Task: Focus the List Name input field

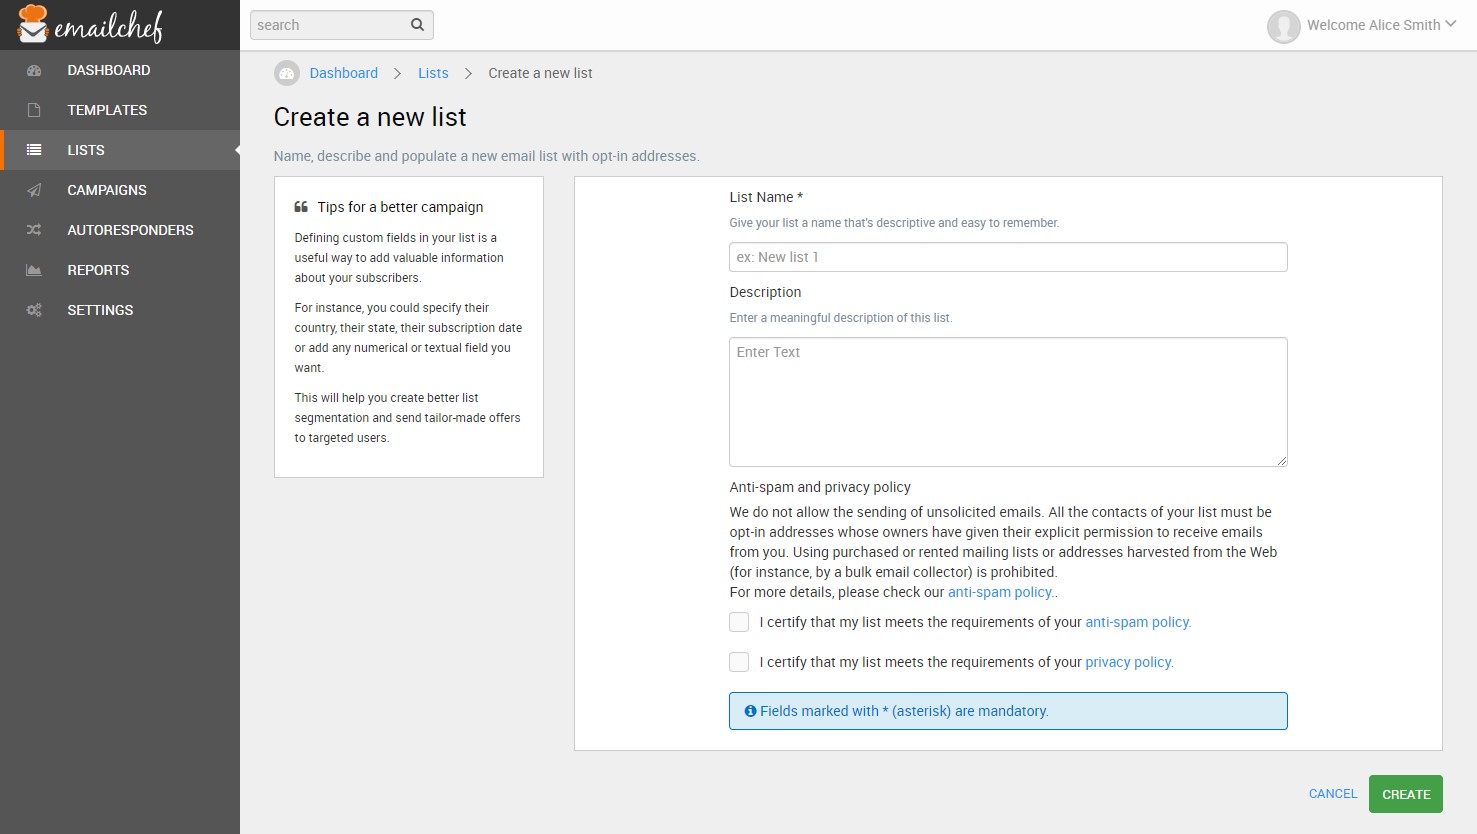Action: point(1008,257)
